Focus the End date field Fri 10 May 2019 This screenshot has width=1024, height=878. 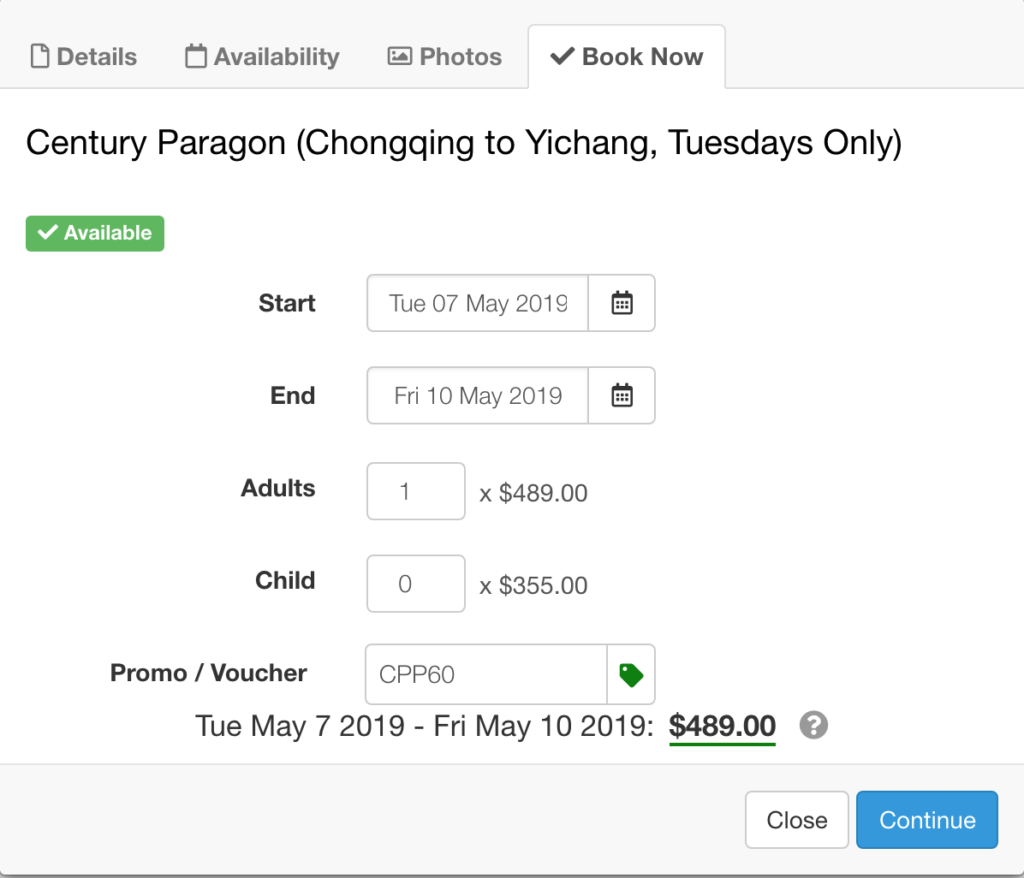pos(478,396)
